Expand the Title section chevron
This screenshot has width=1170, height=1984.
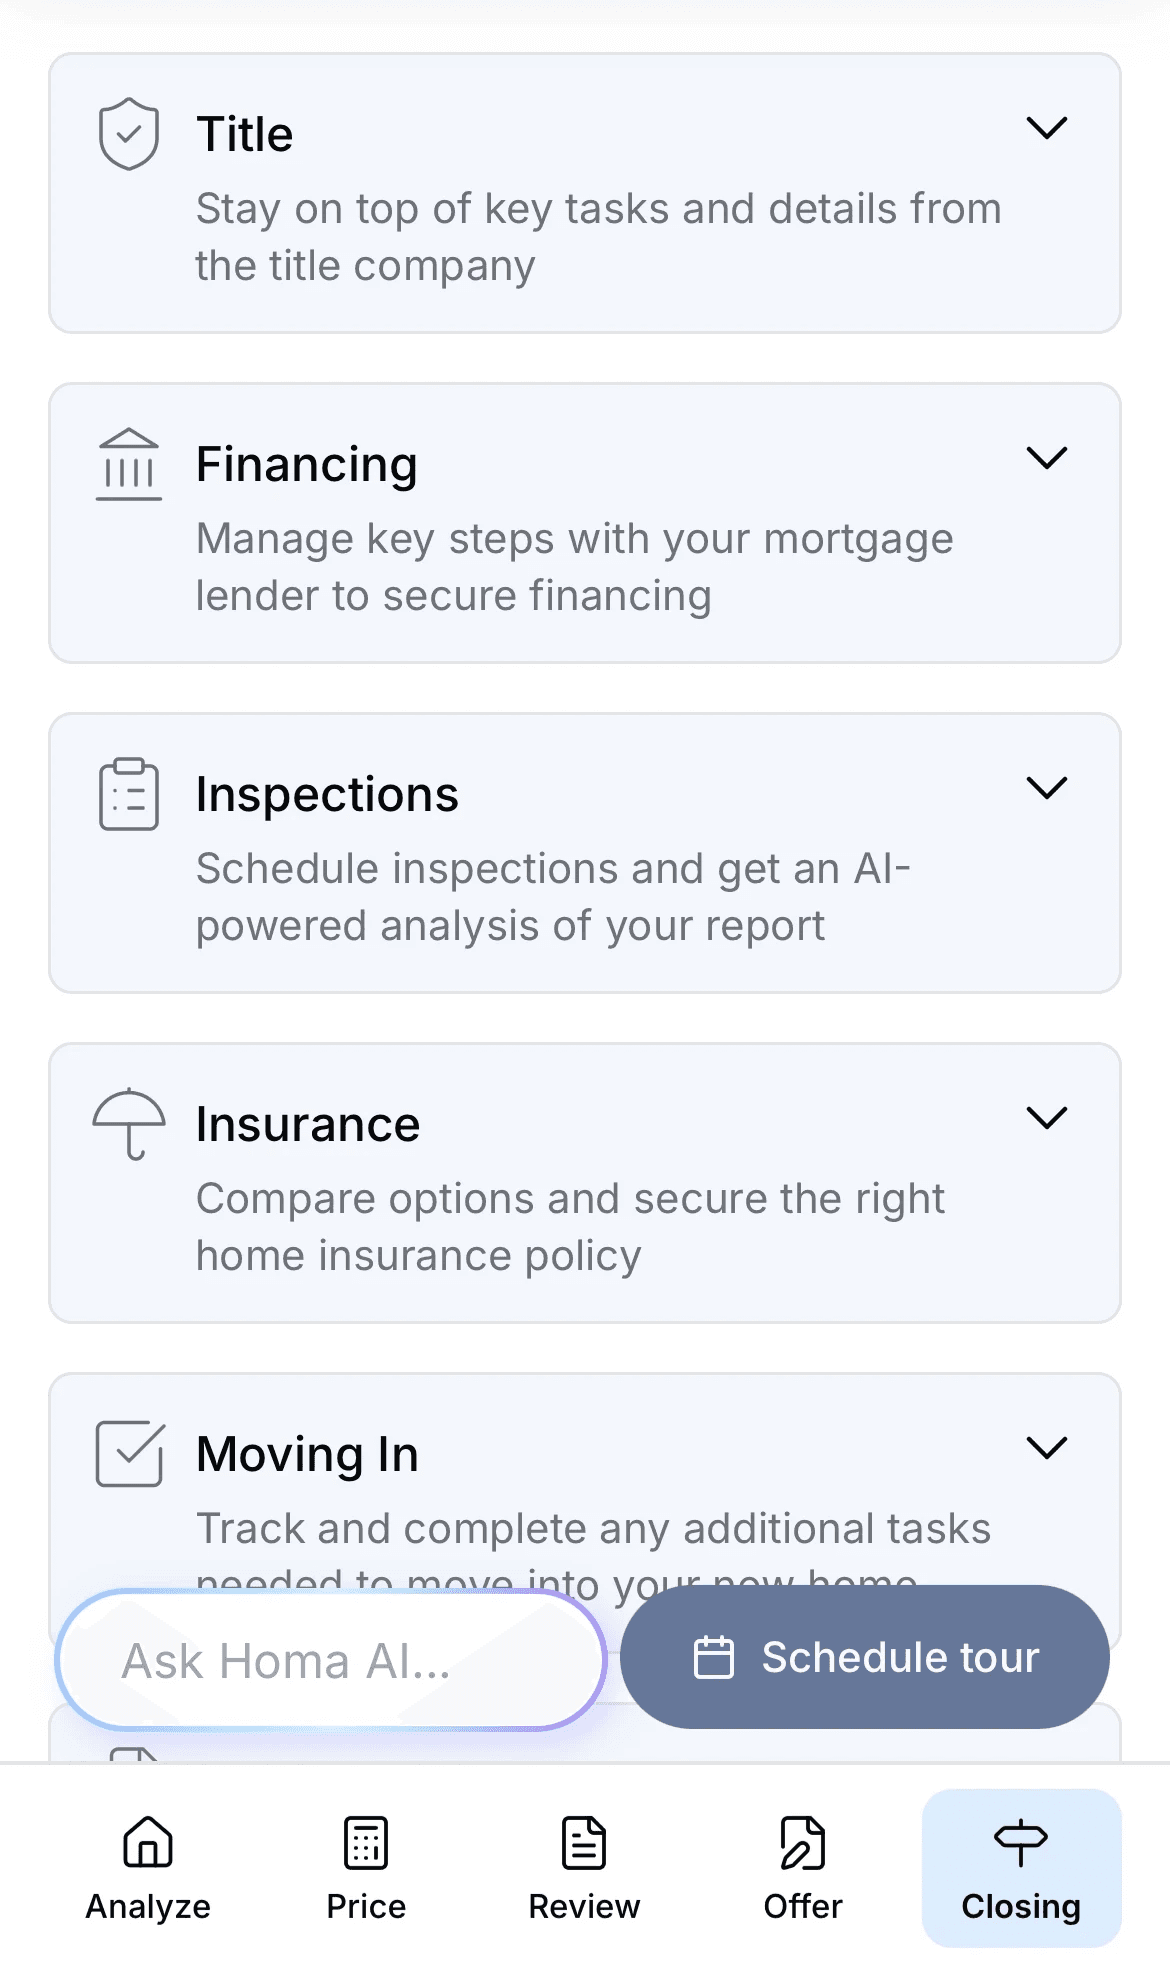point(1047,128)
